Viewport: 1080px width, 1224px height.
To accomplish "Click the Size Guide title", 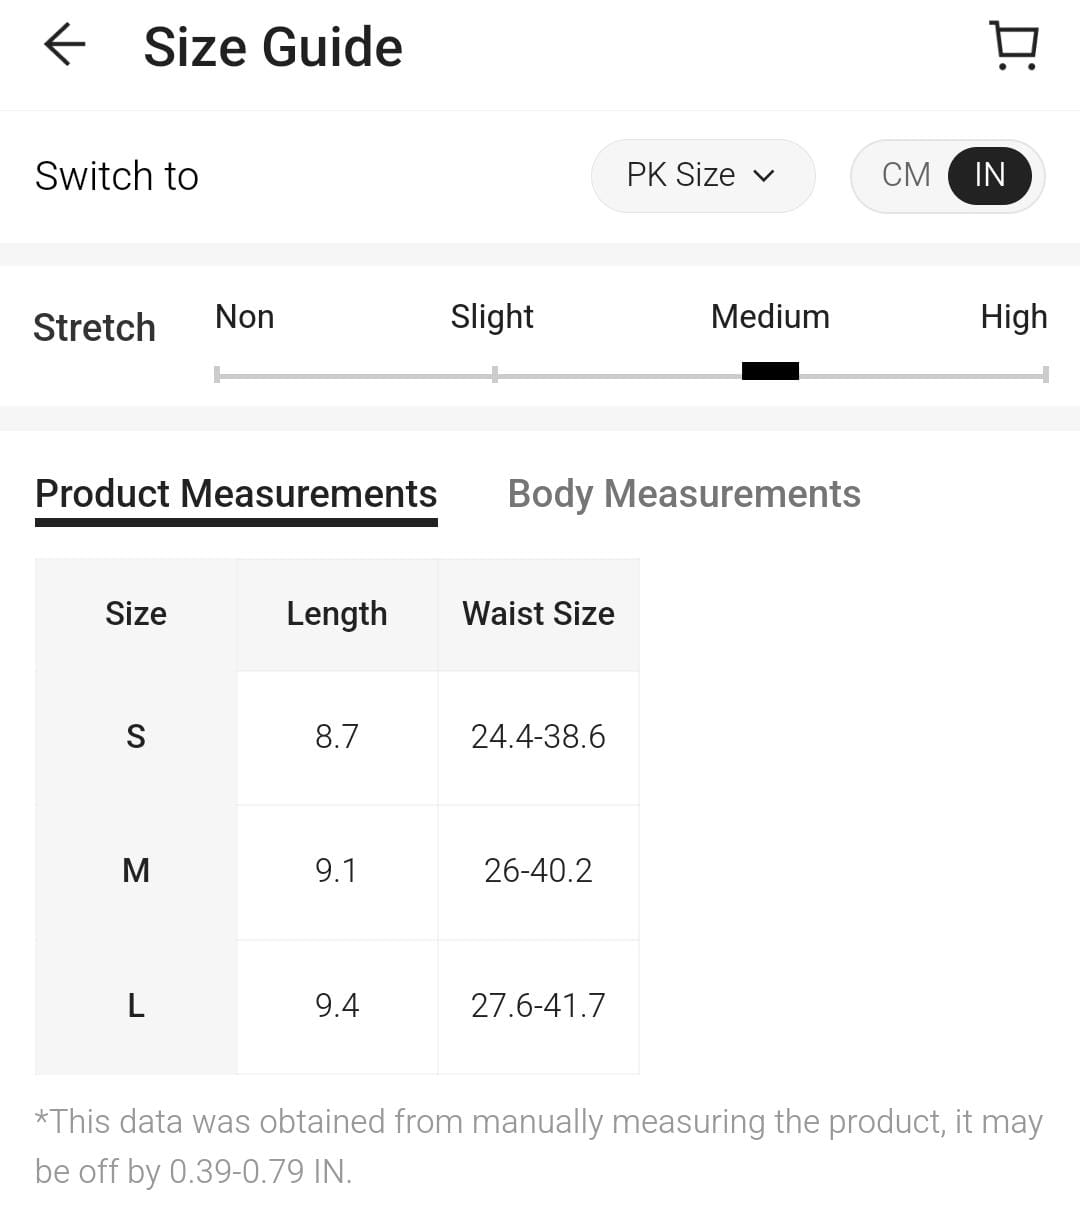I will (x=273, y=47).
